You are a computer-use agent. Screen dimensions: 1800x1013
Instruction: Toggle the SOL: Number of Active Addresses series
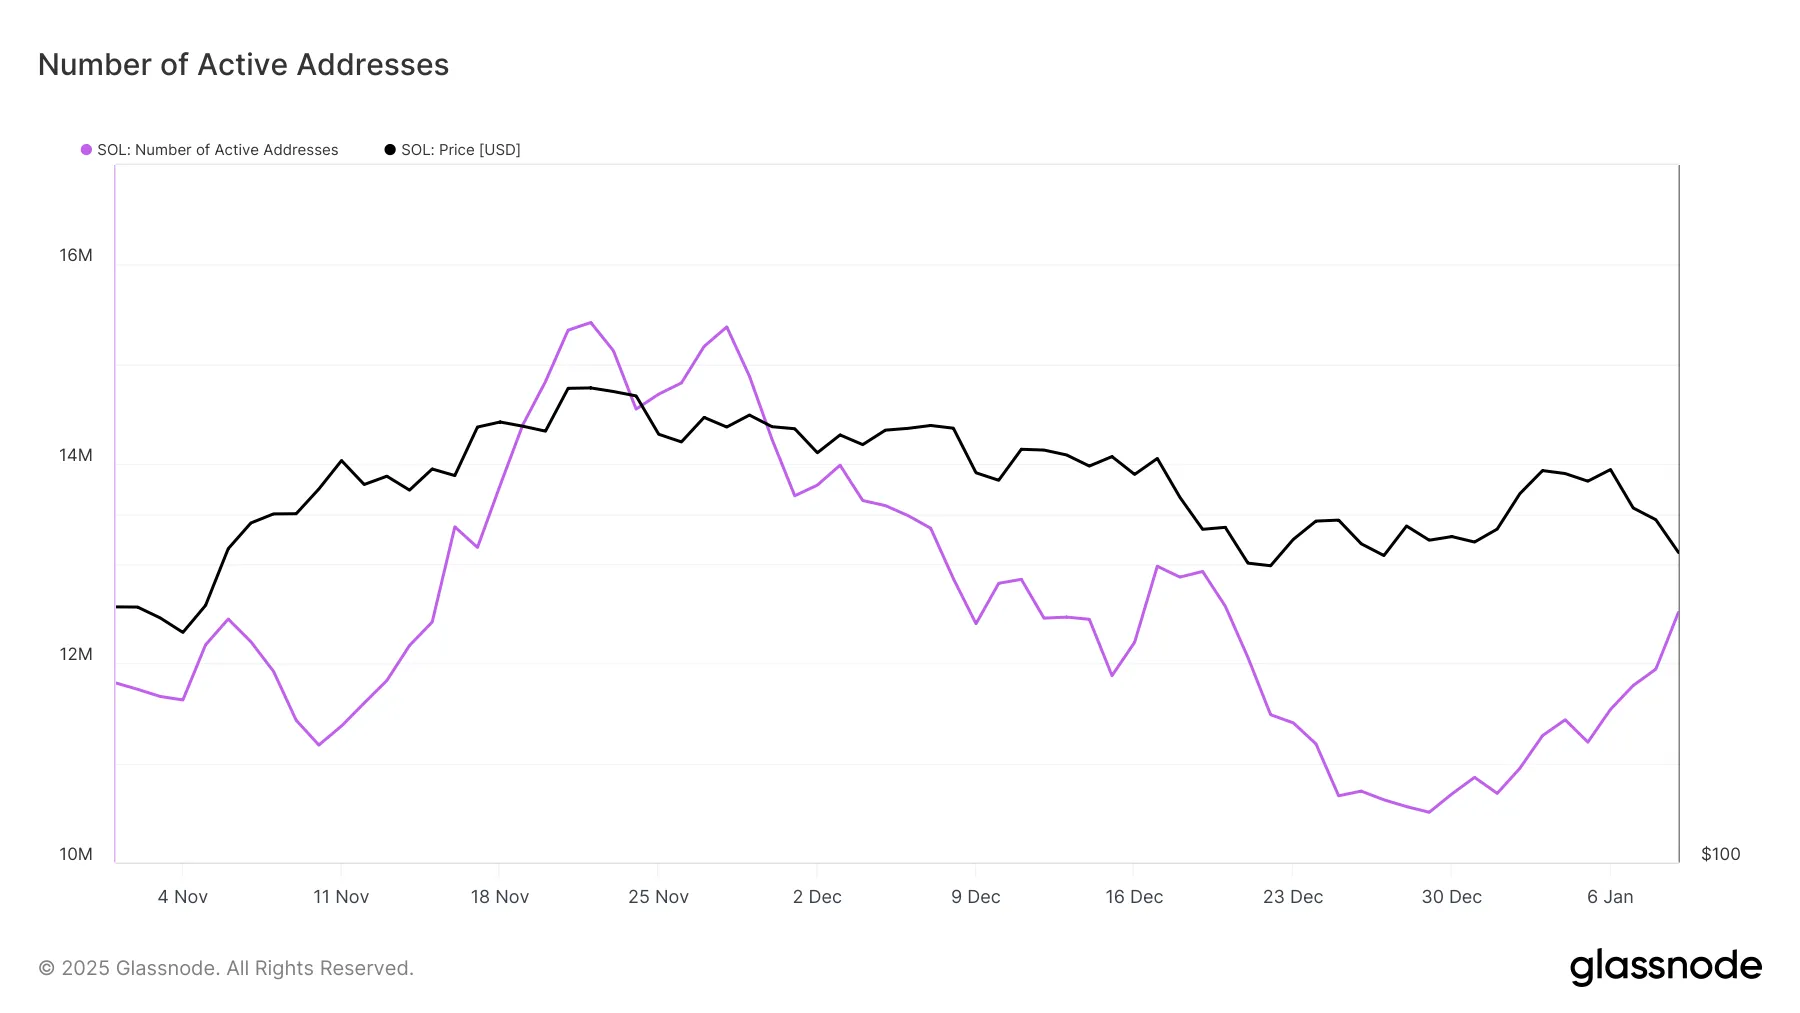click(218, 150)
